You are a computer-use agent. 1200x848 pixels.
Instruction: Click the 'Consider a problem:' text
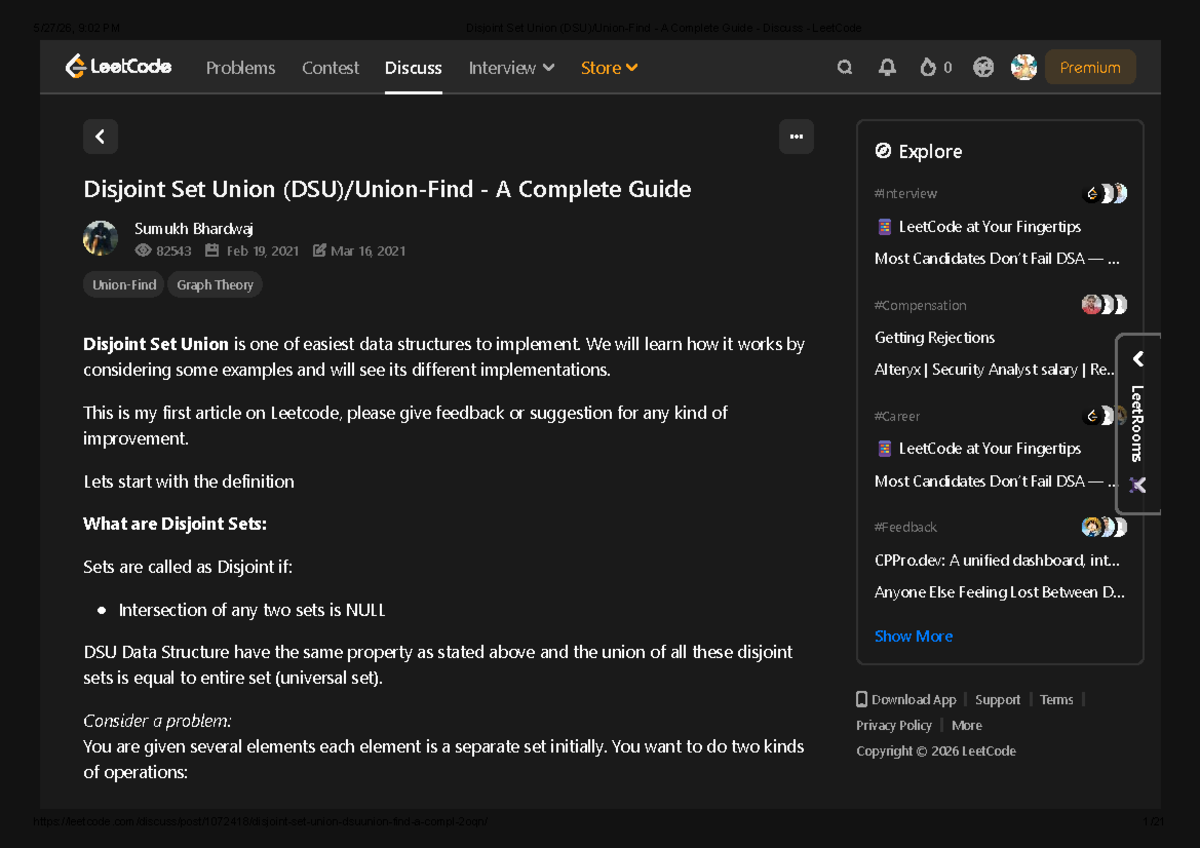click(157, 721)
